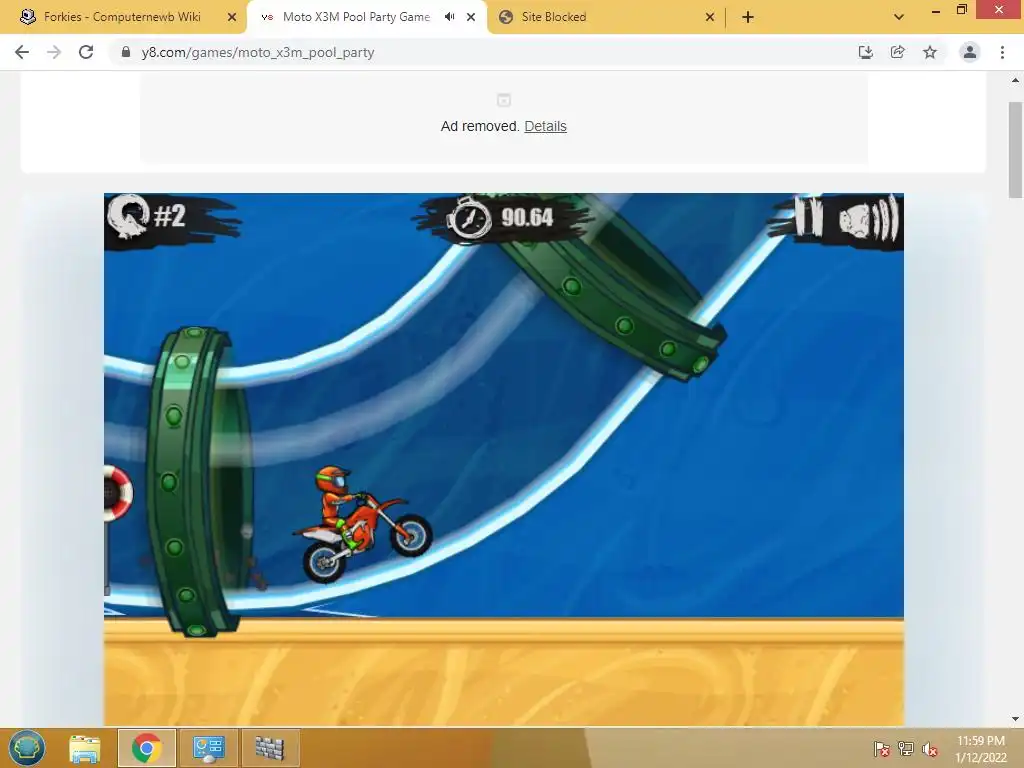Click the 90.64 timer value

527,217
